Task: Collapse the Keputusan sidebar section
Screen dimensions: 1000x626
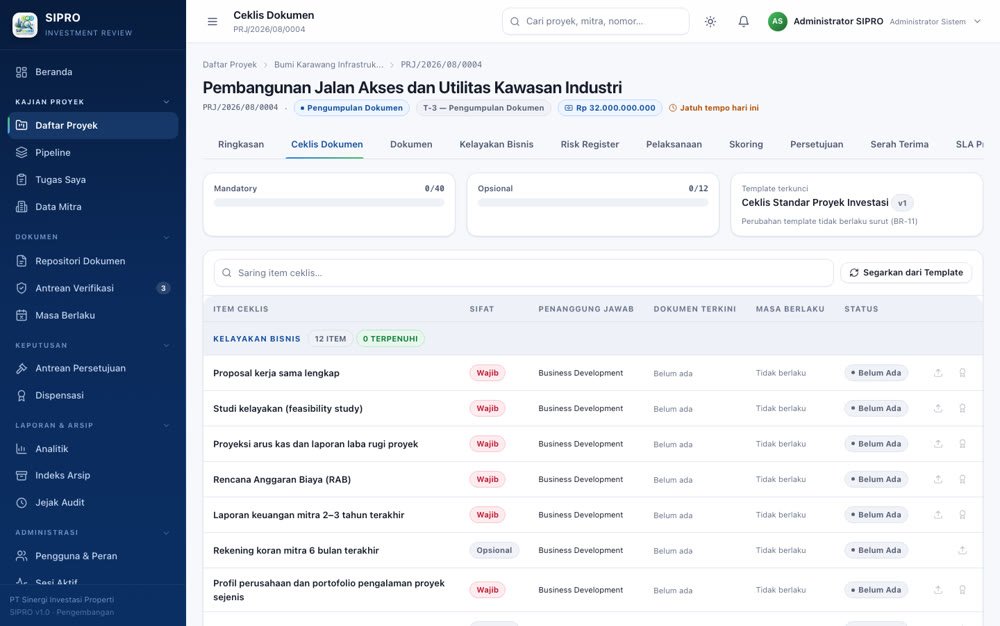Action: 166,346
